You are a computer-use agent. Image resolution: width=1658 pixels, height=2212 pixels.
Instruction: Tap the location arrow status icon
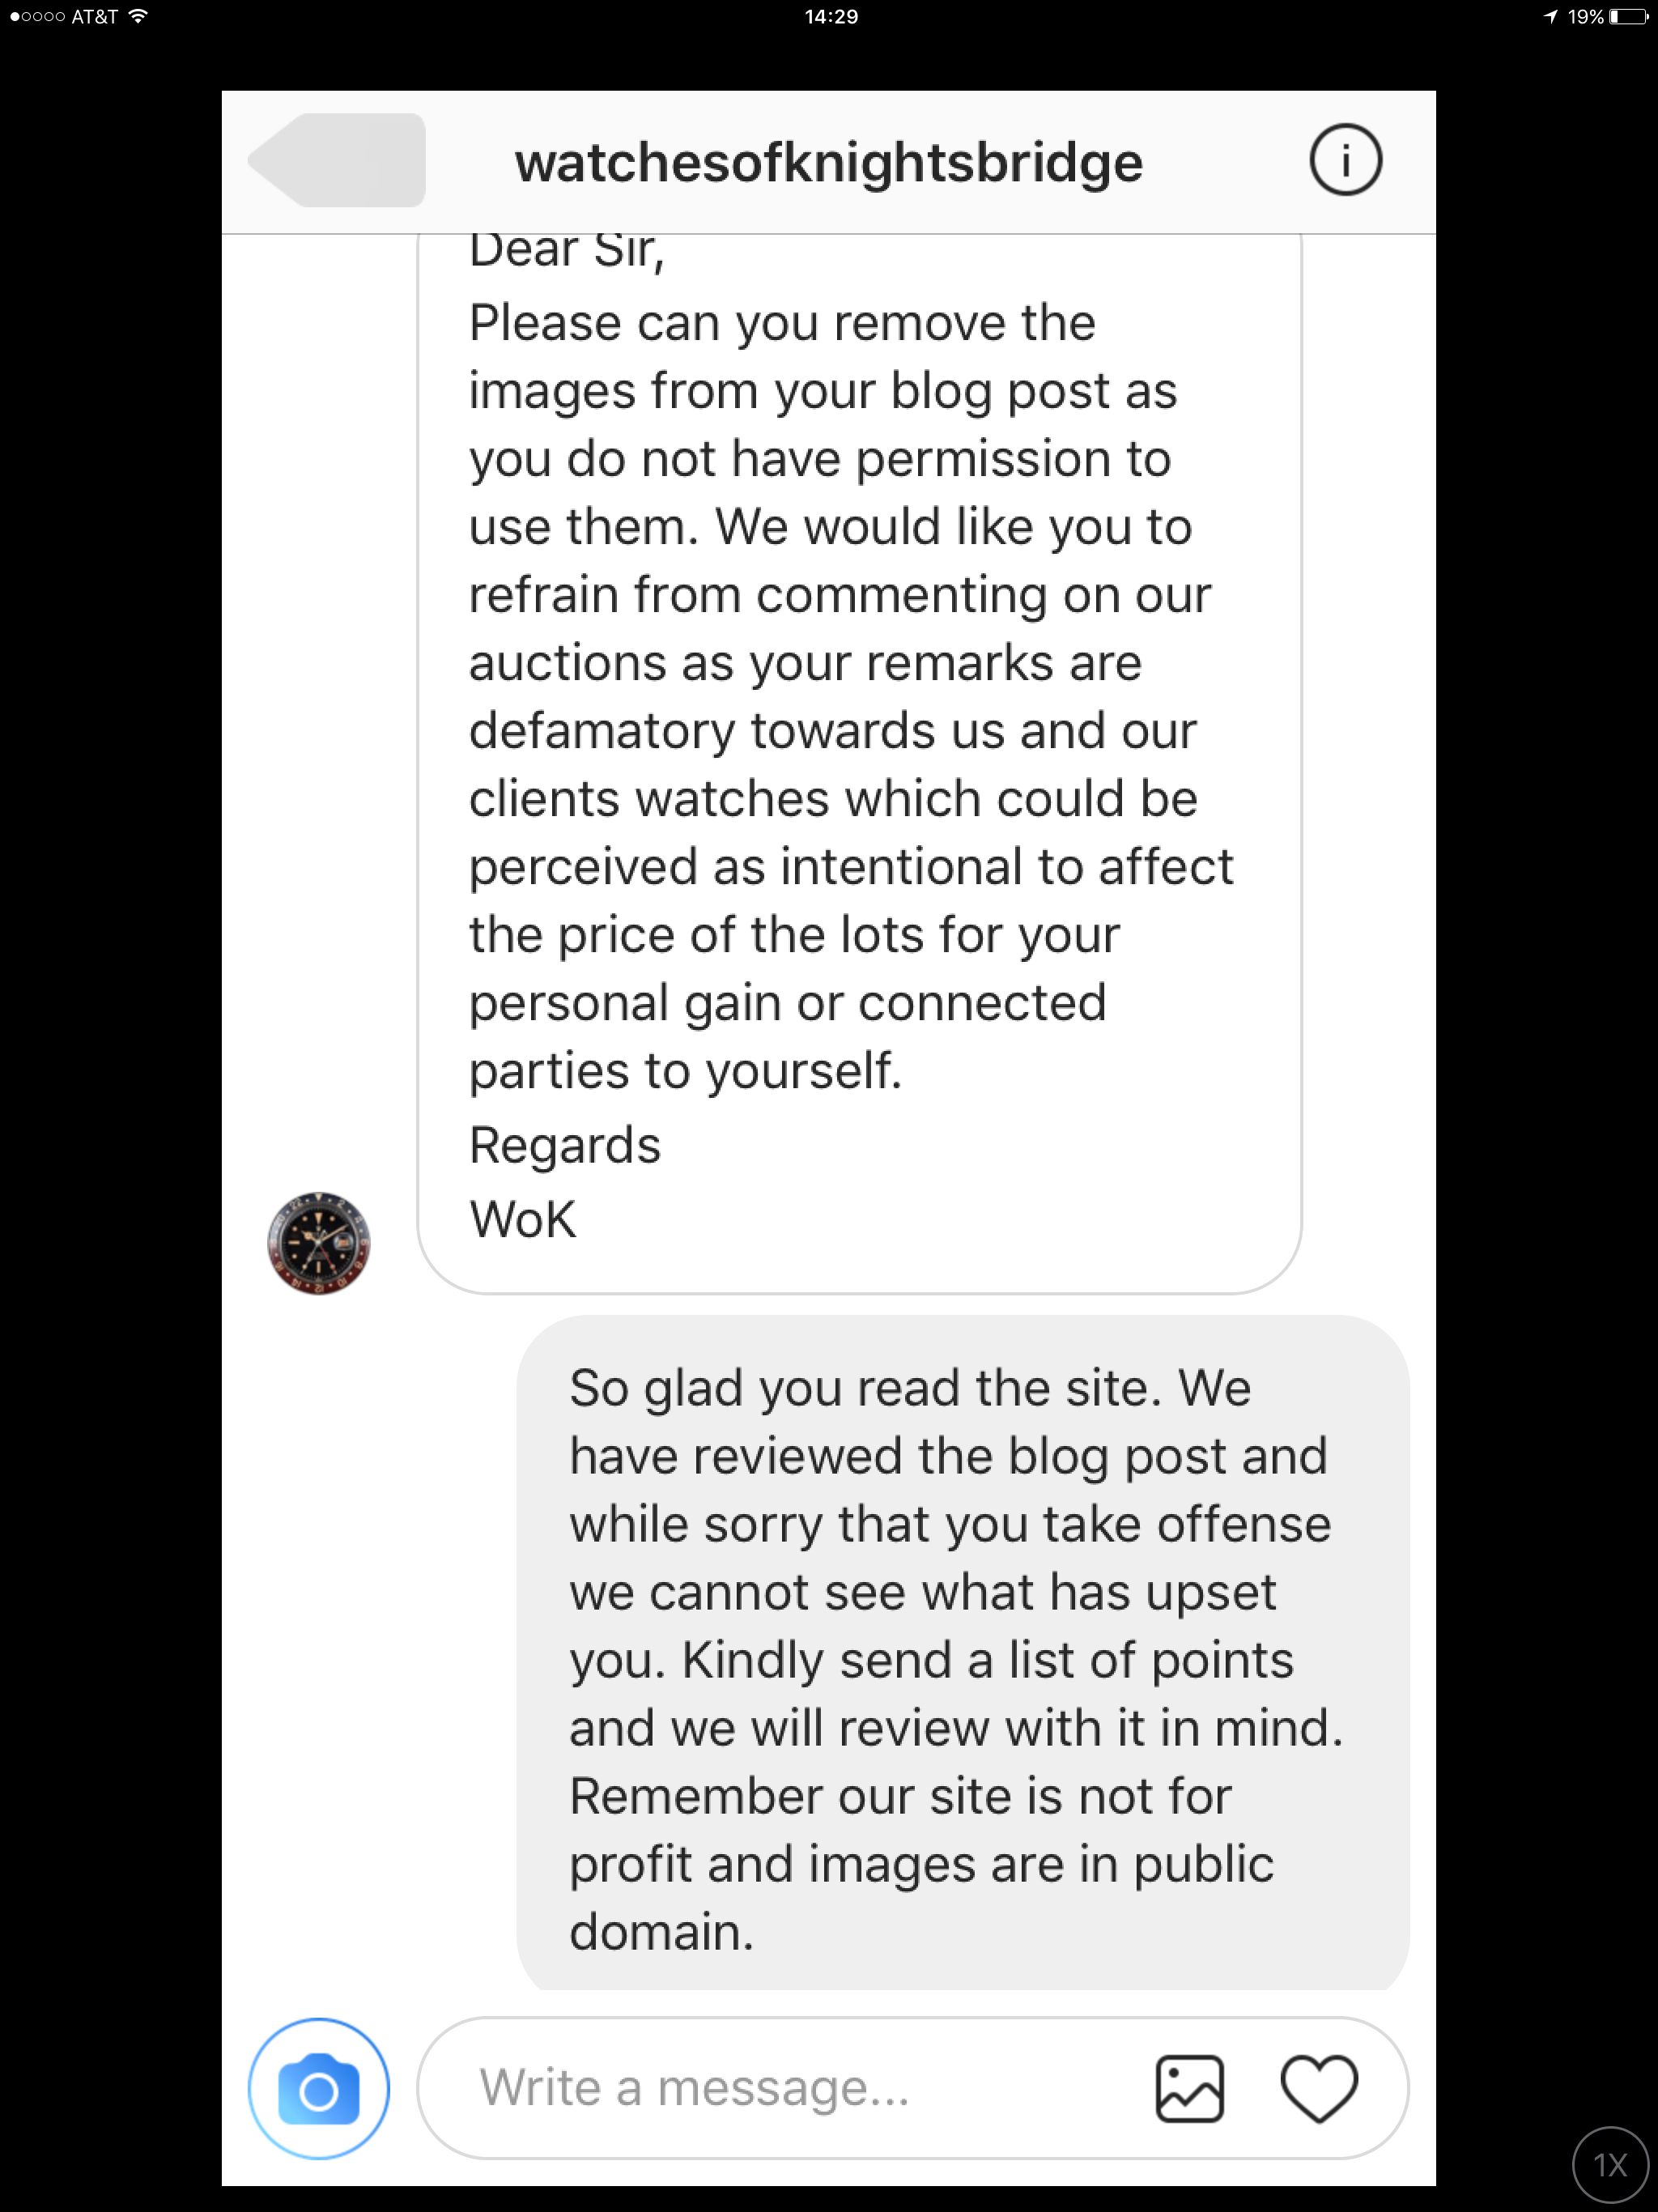pos(1550,17)
